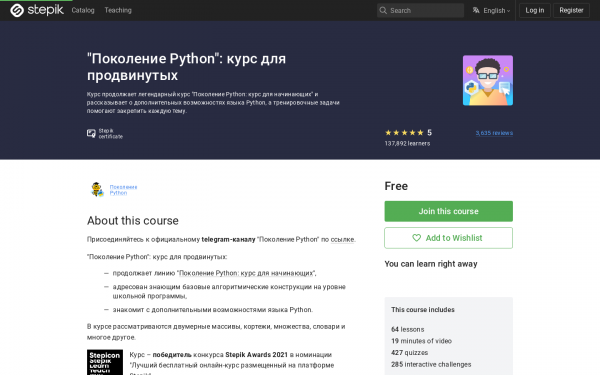Click the 'Stepik certificate' label

tap(111, 134)
